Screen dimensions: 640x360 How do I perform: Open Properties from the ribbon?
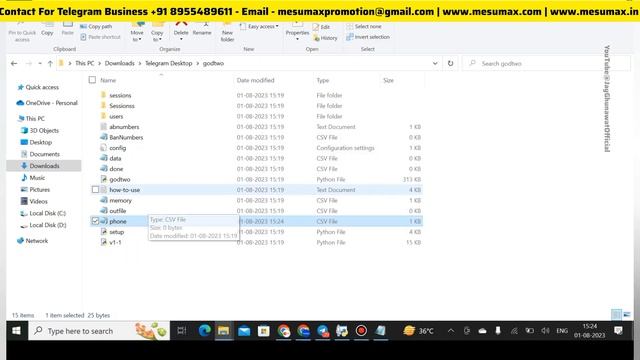pos(297,31)
